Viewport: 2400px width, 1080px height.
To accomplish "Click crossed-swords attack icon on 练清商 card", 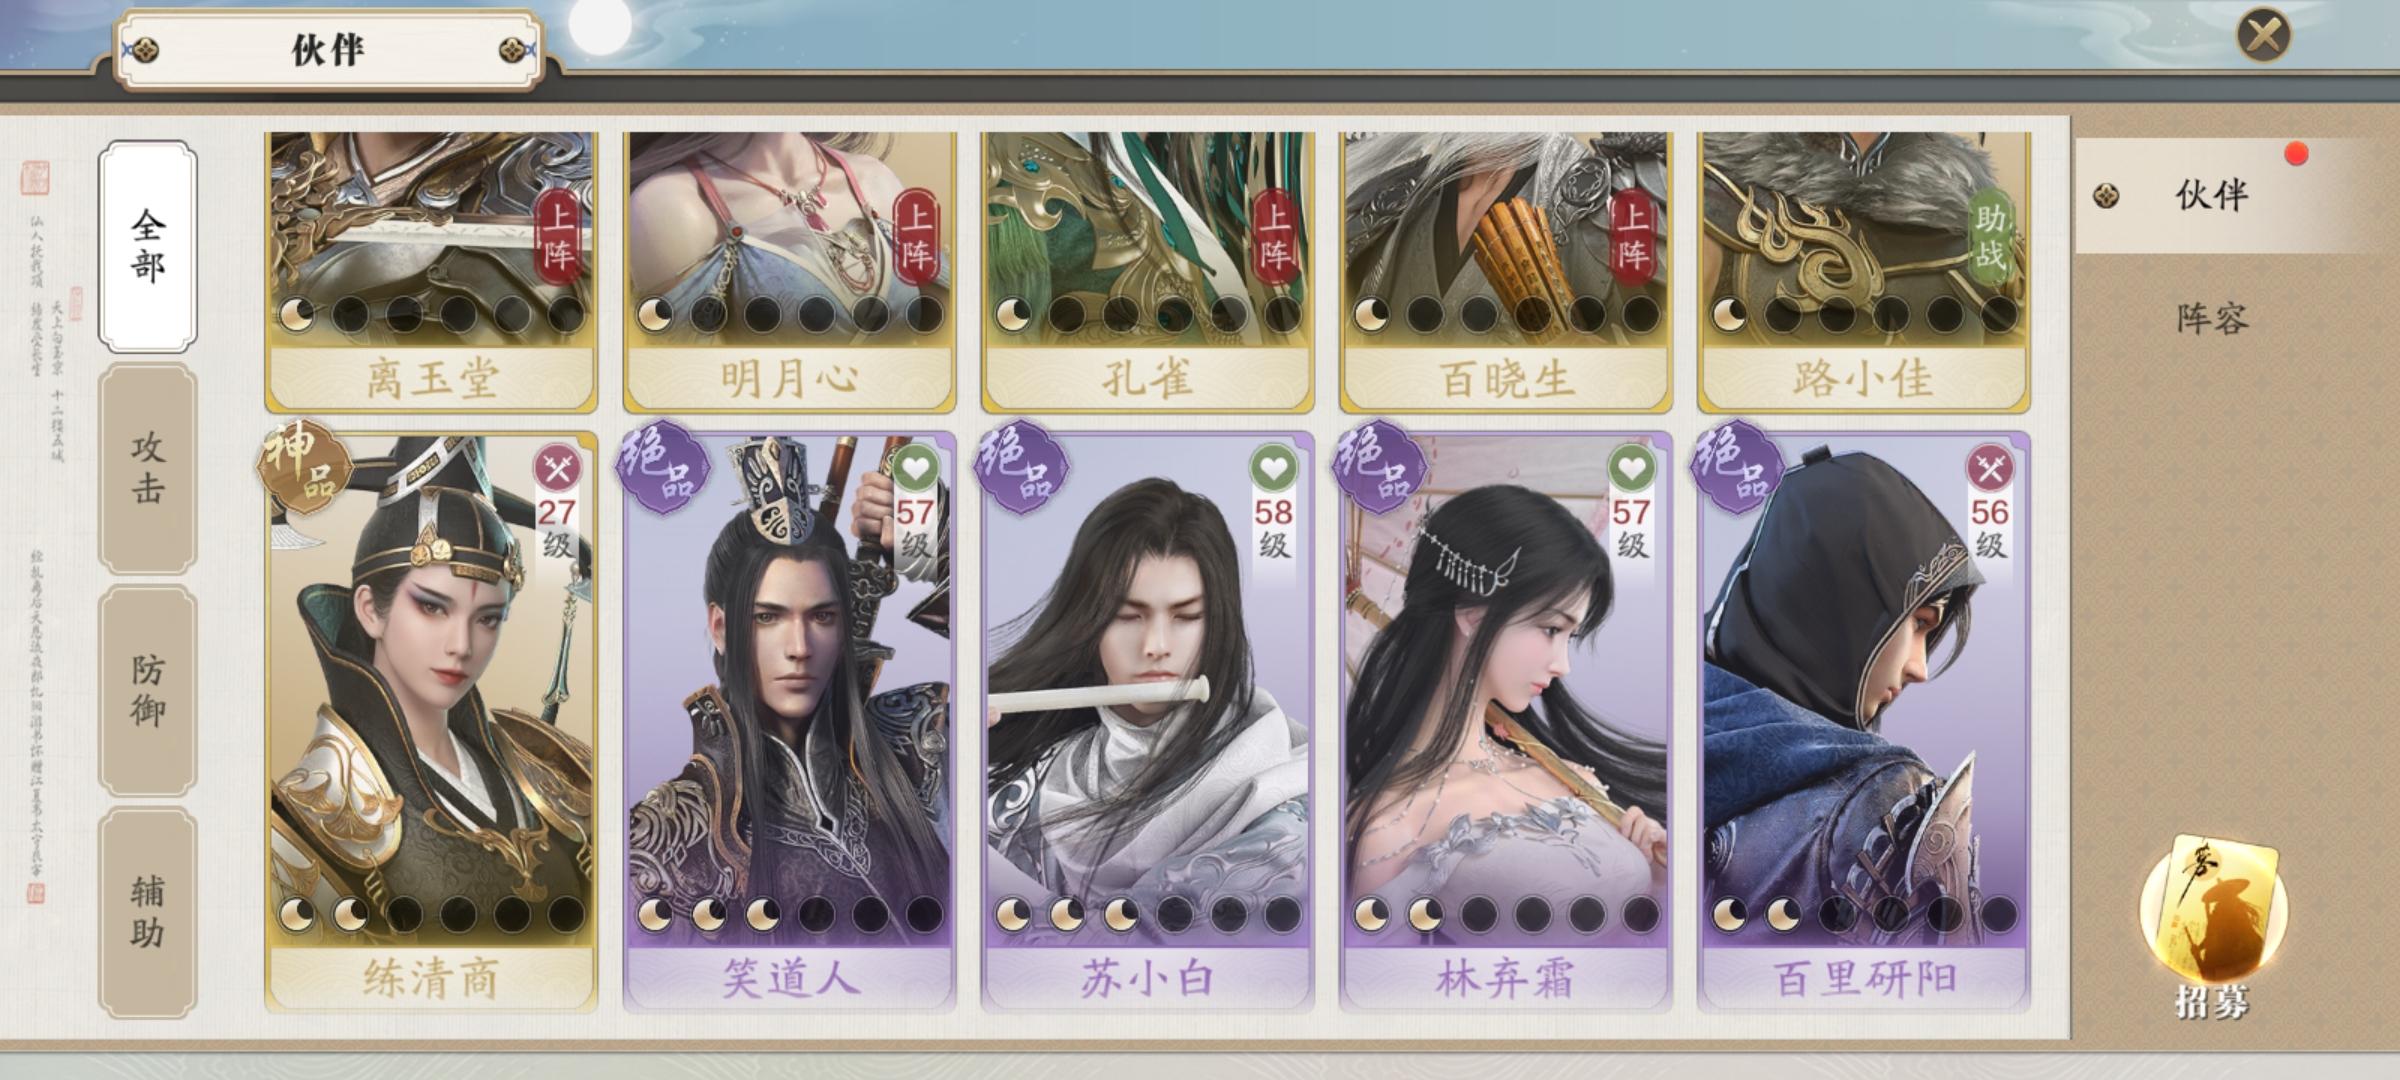I will 557,468.
